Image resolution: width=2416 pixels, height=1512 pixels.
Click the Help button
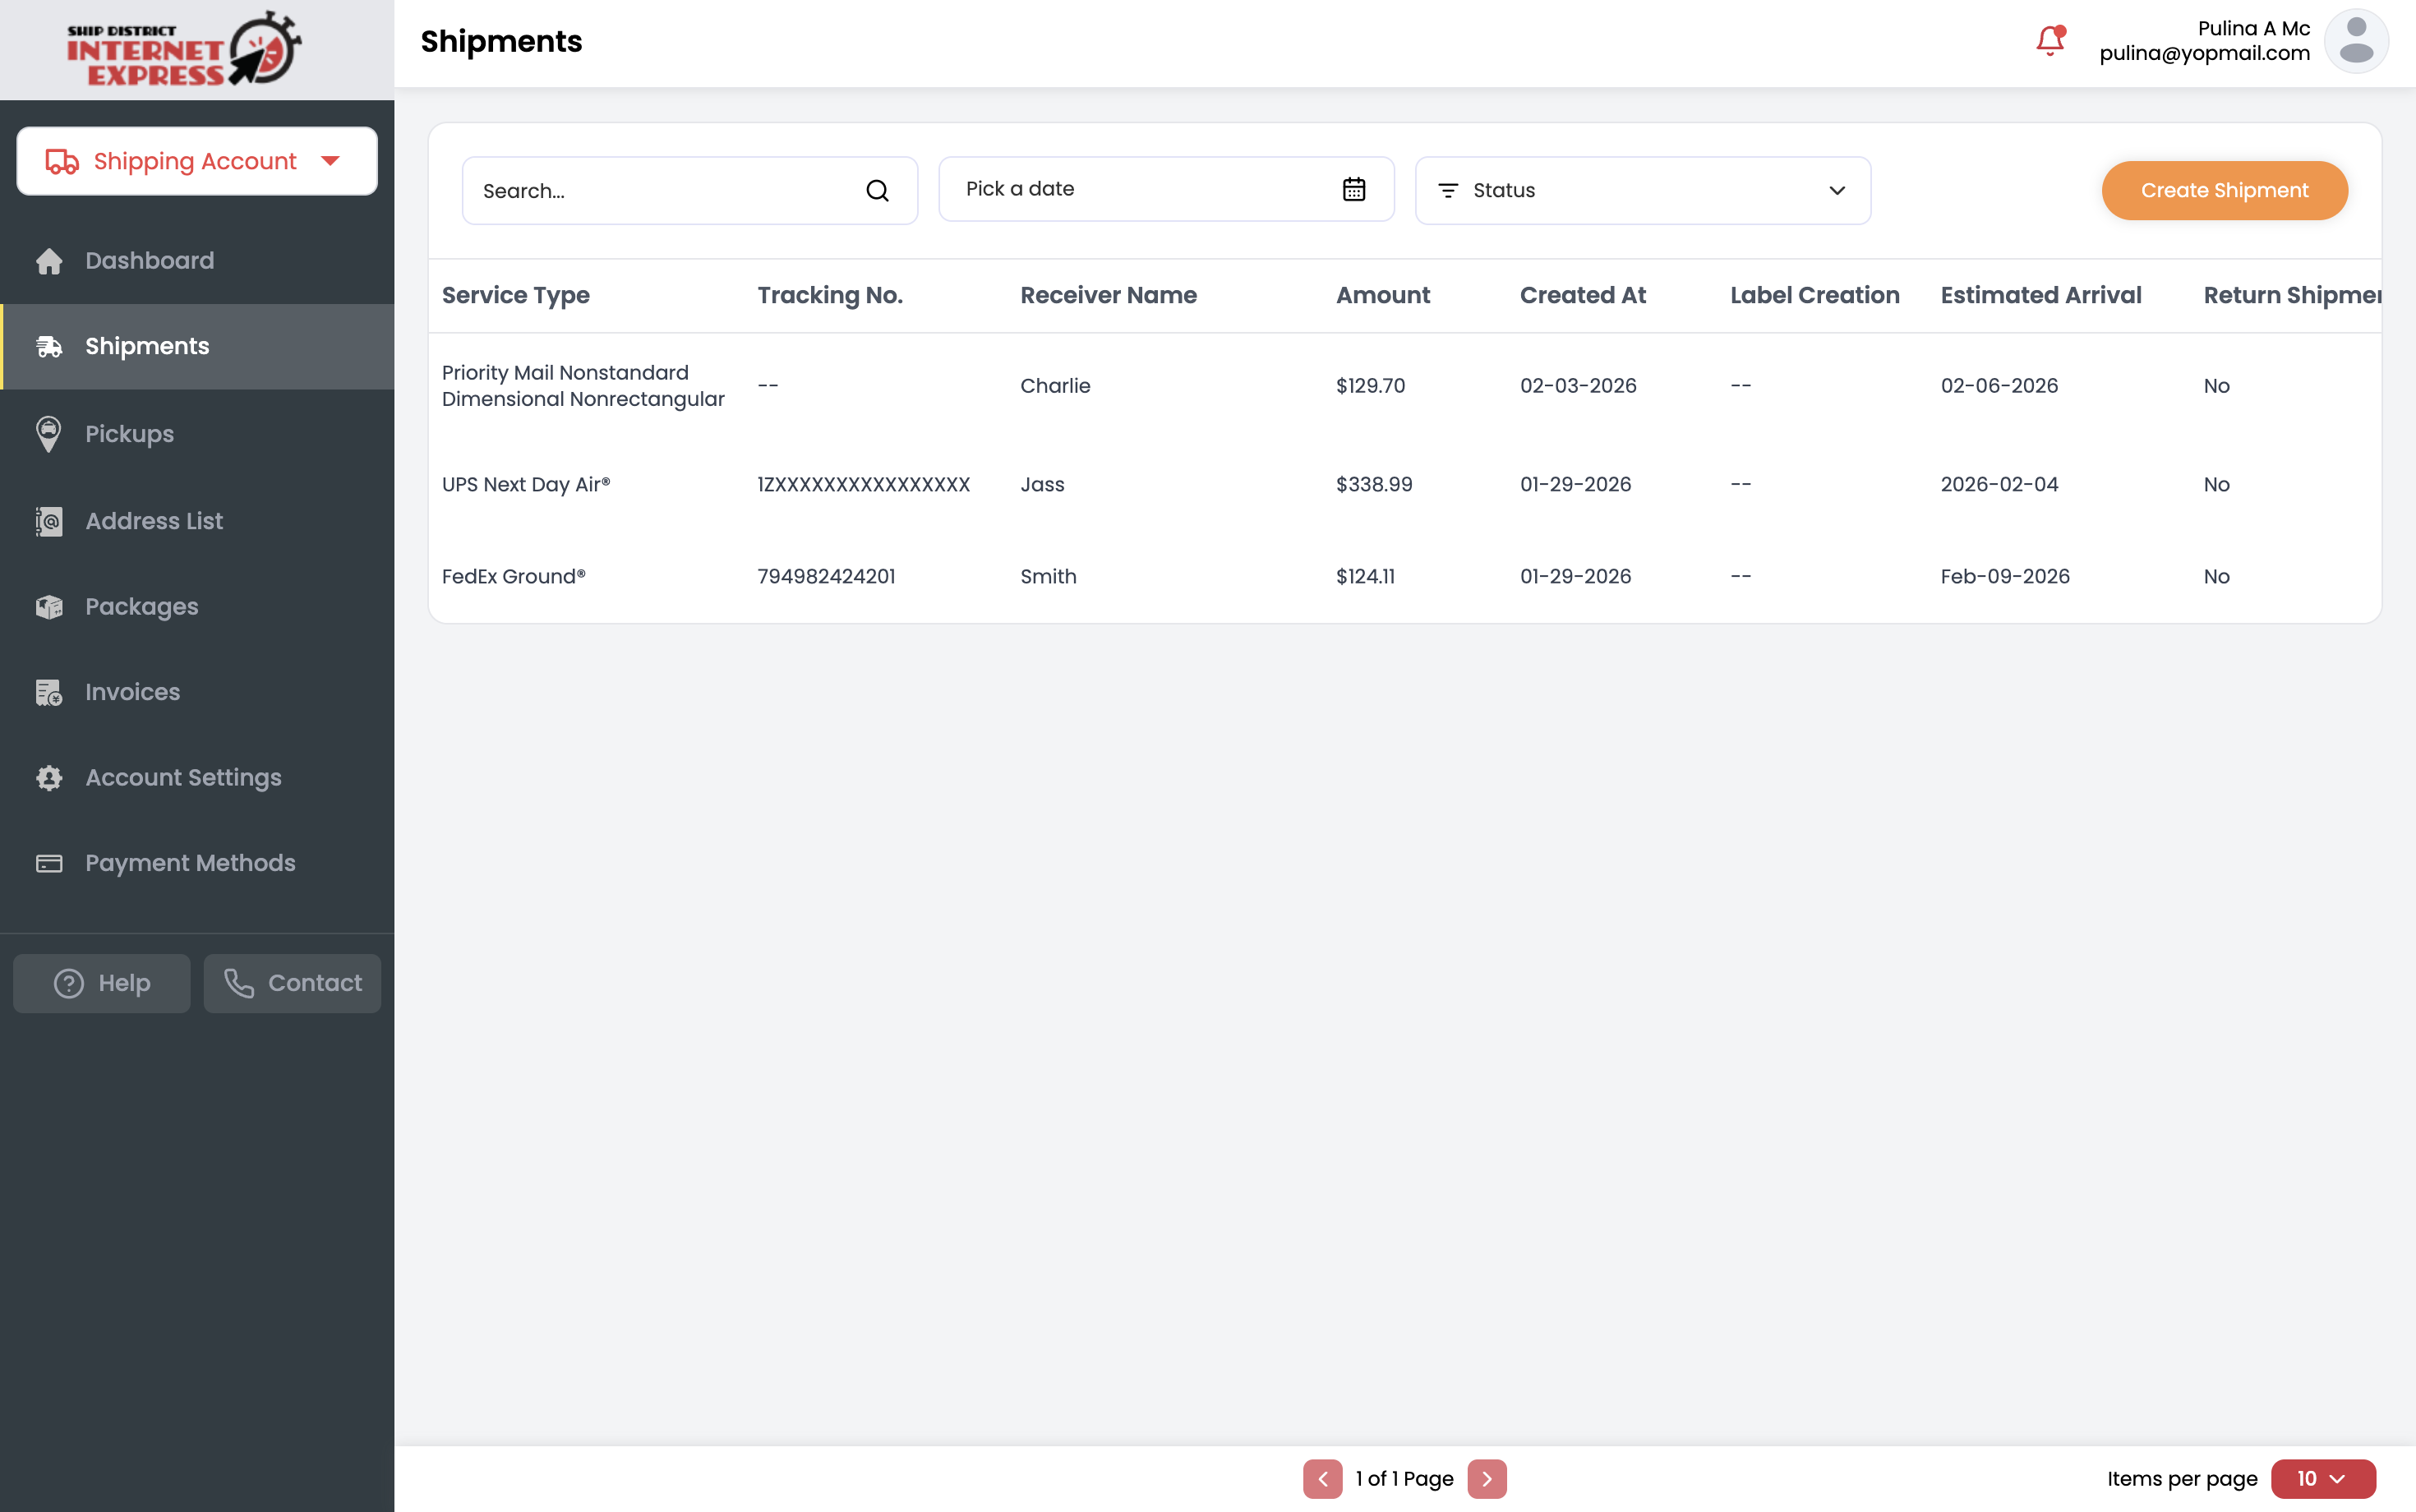(102, 983)
